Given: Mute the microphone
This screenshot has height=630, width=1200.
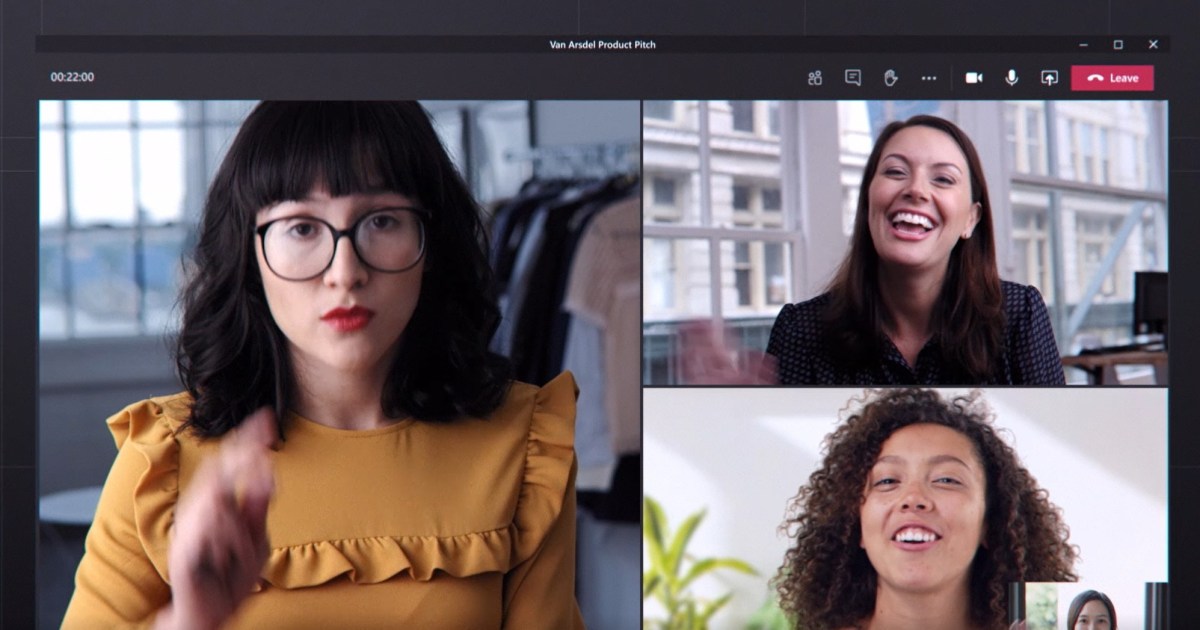Looking at the screenshot, I should [x=1011, y=78].
